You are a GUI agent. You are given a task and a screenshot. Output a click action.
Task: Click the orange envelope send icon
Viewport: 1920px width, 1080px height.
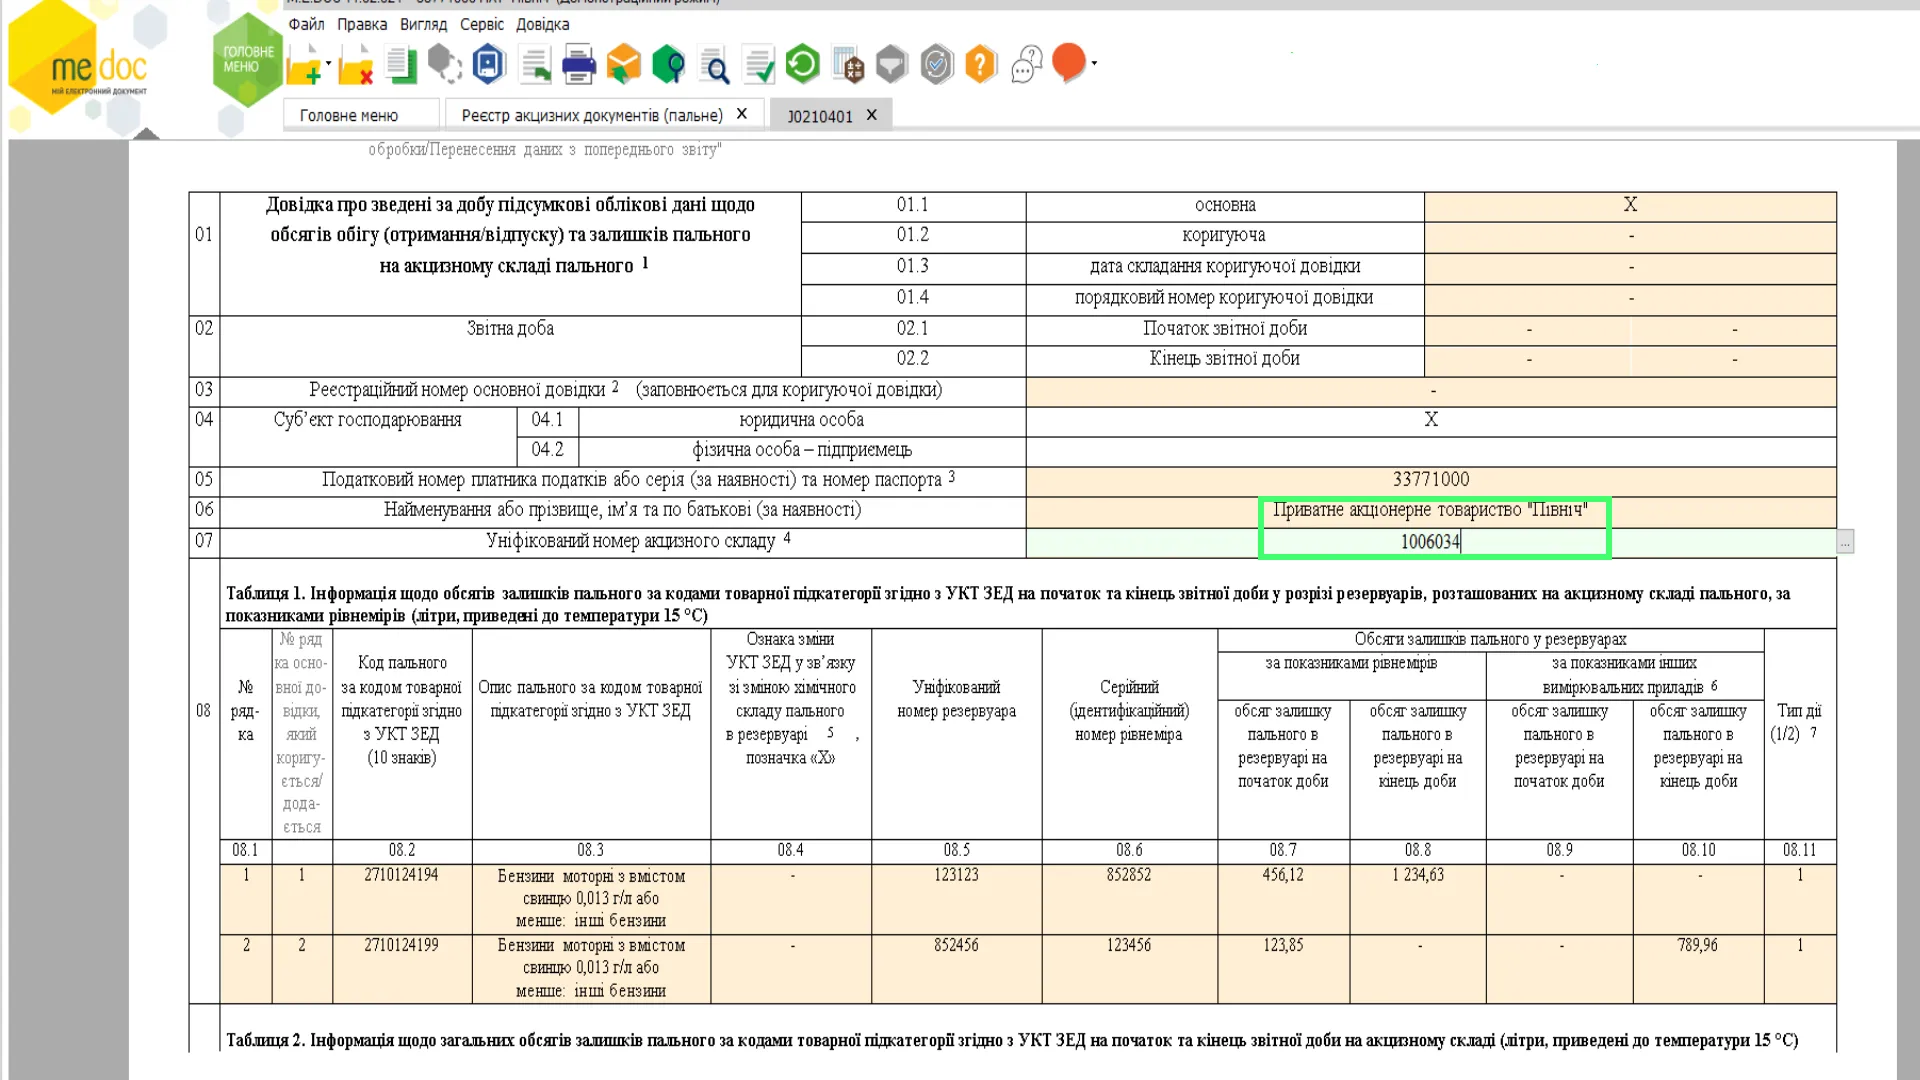click(623, 66)
